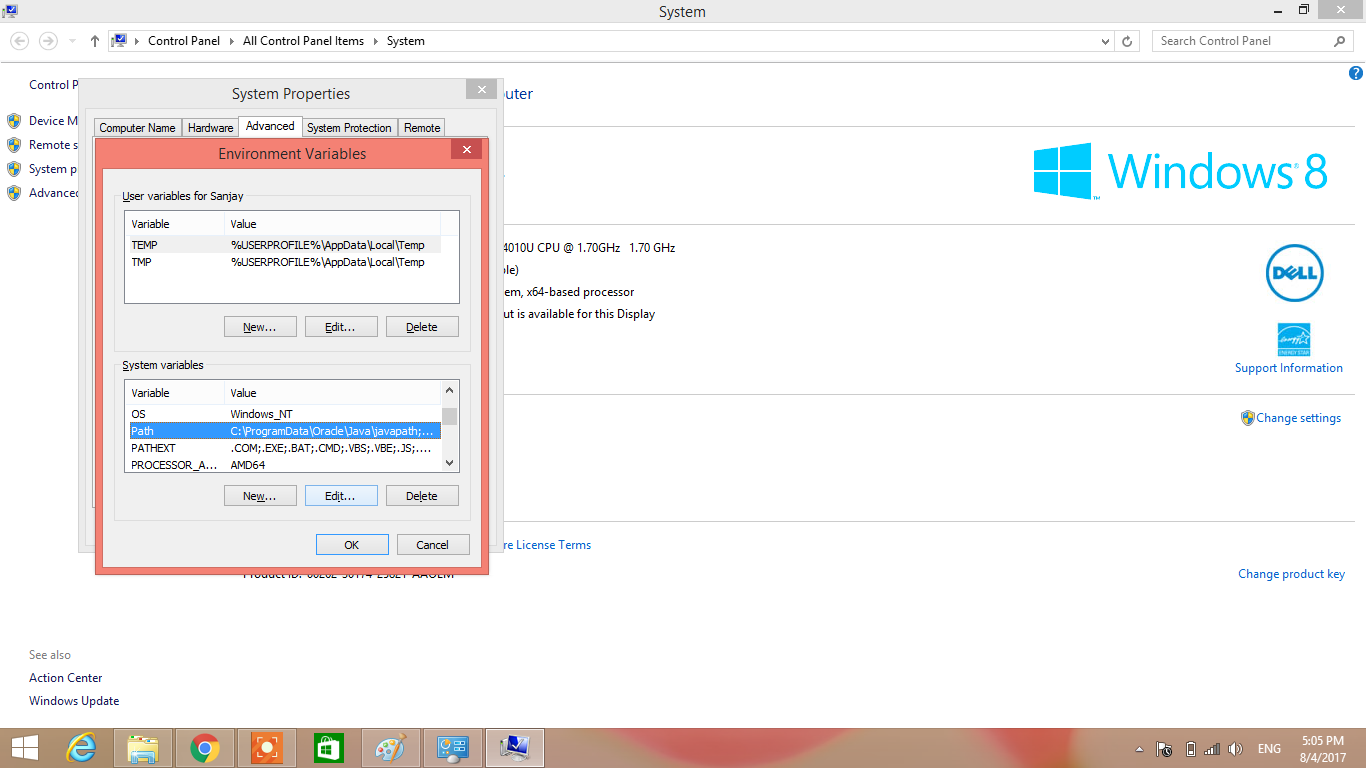This screenshot has height=768, width=1366.
Task: Switch to the Computer Name tab
Action: pos(137,128)
